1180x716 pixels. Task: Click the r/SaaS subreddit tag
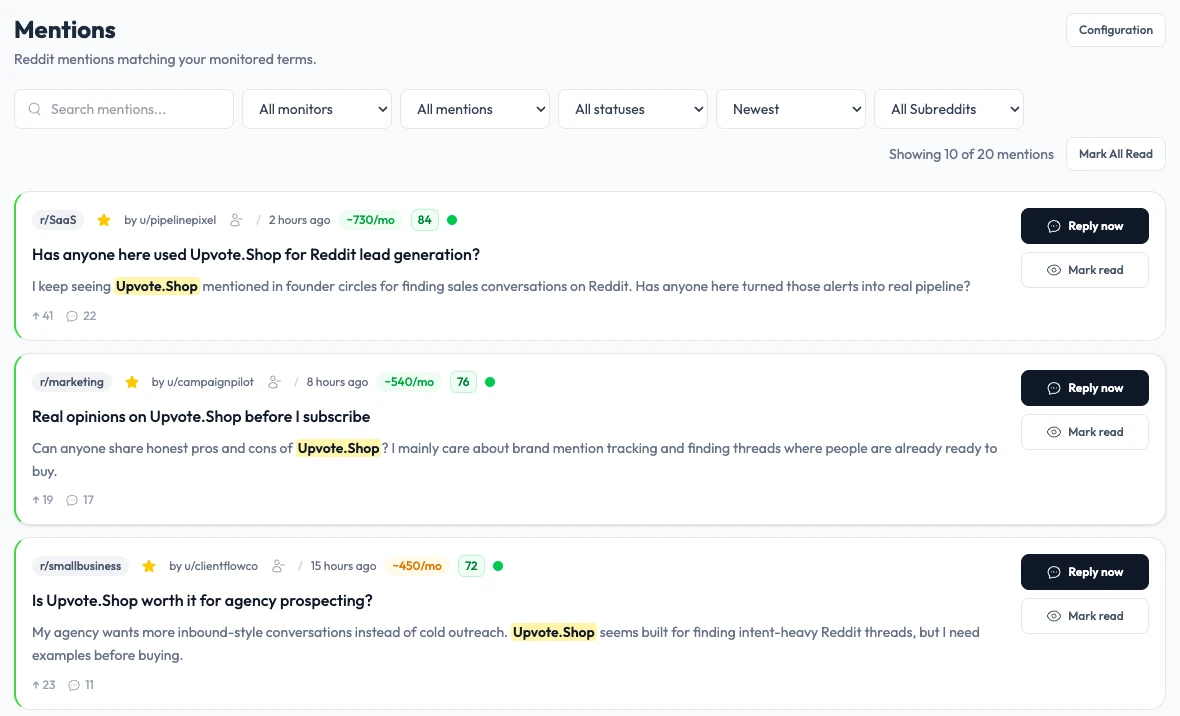coord(58,220)
